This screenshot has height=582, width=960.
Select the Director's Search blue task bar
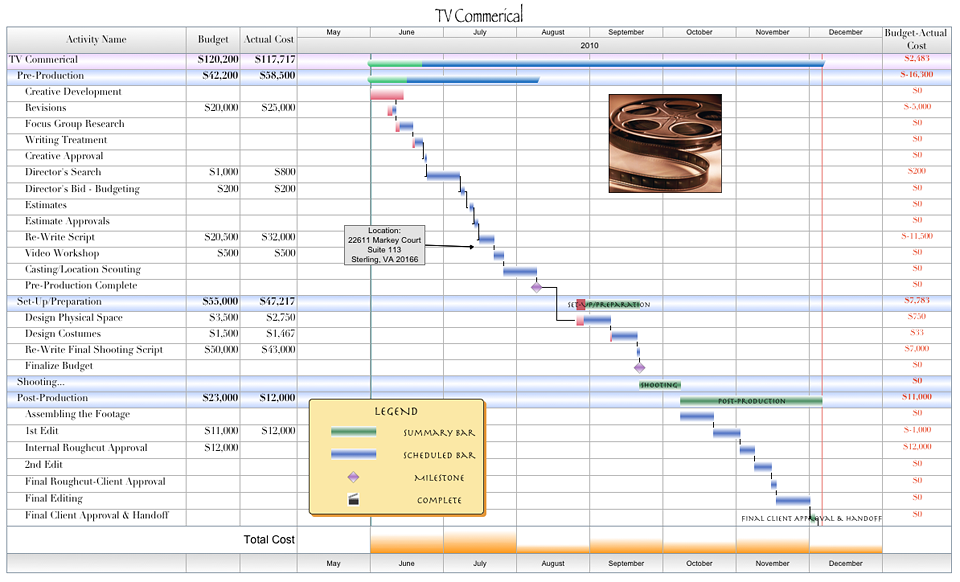pos(443,175)
